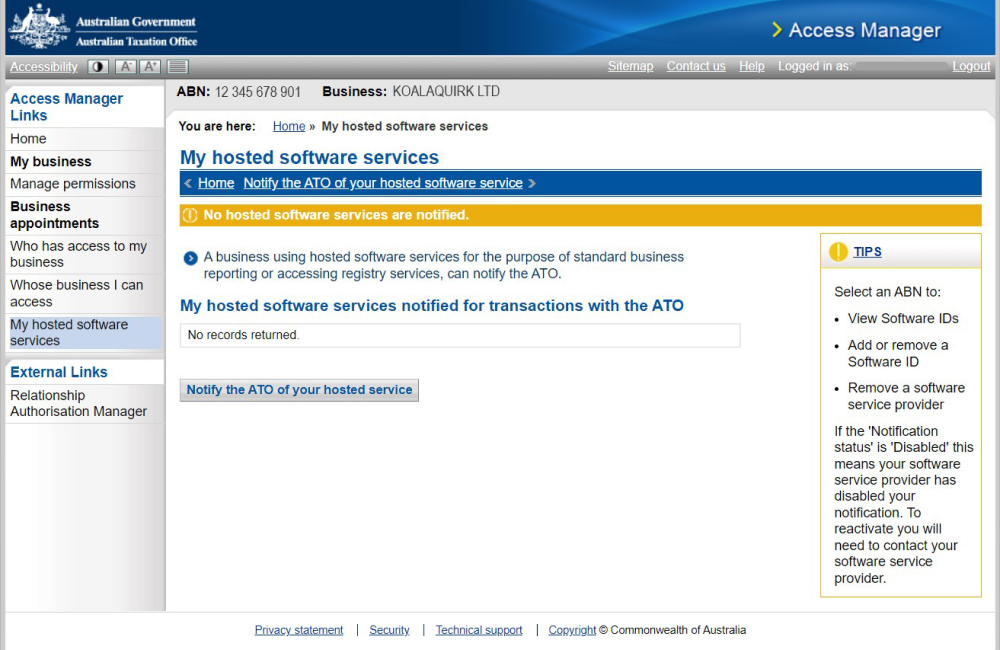Toggle the high contrast accessibility icon
Screen dimensions: 1000x650
coord(98,66)
